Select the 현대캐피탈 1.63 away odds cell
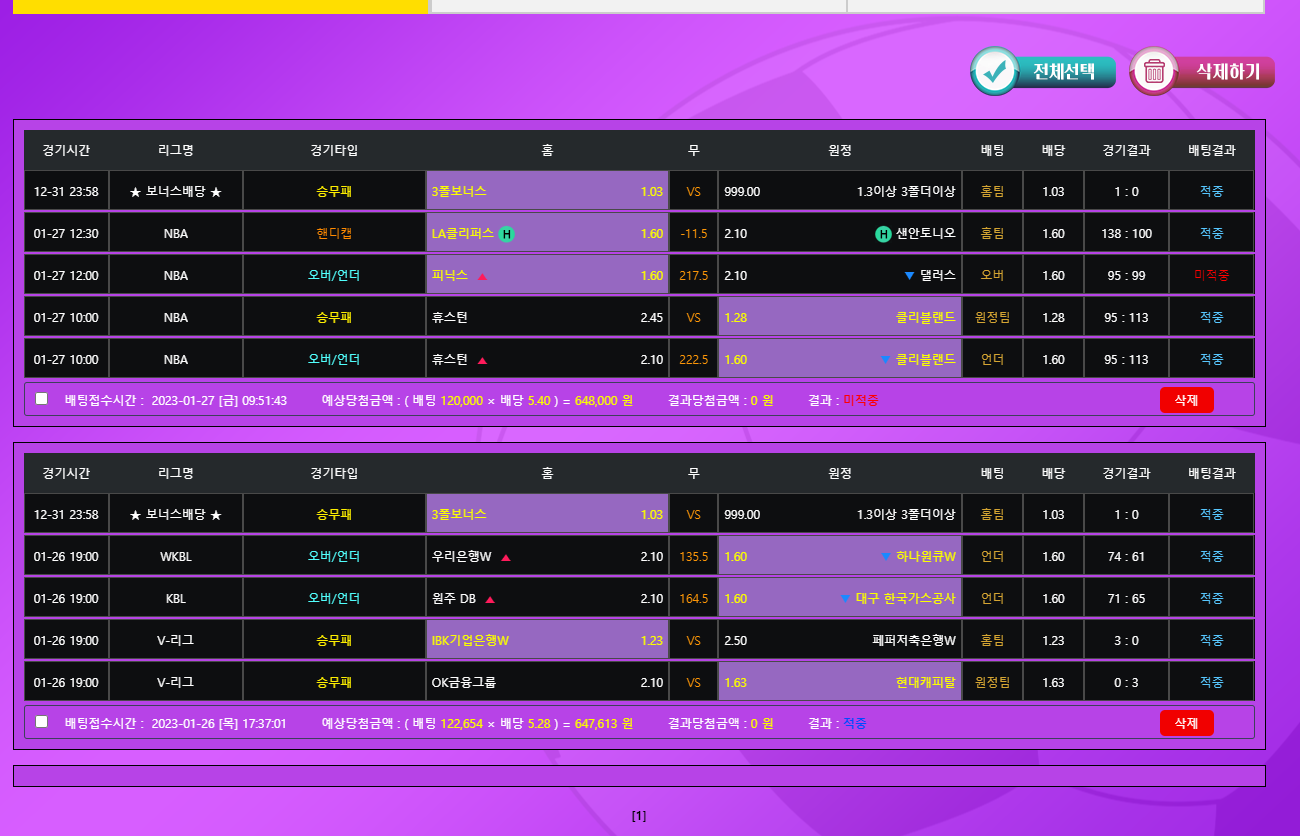Viewport: 1300px width, 836px height. pos(840,683)
